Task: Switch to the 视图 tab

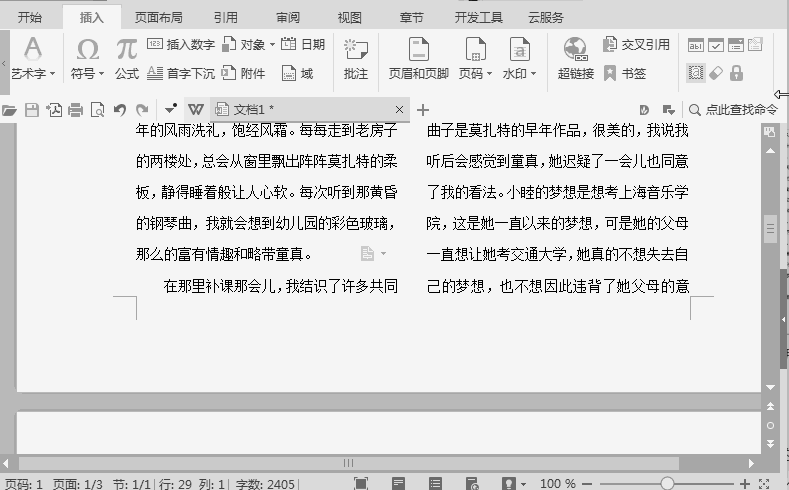Action: [x=350, y=18]
